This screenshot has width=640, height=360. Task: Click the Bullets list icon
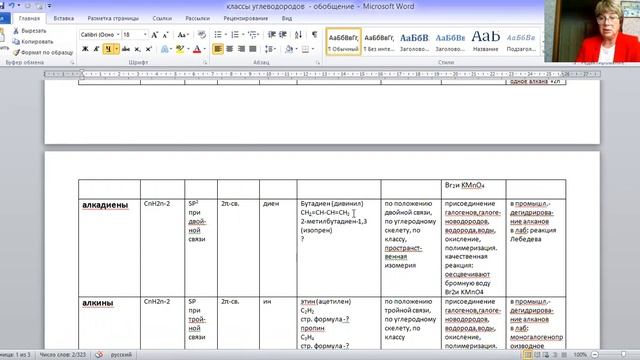[x=218, y=35]
